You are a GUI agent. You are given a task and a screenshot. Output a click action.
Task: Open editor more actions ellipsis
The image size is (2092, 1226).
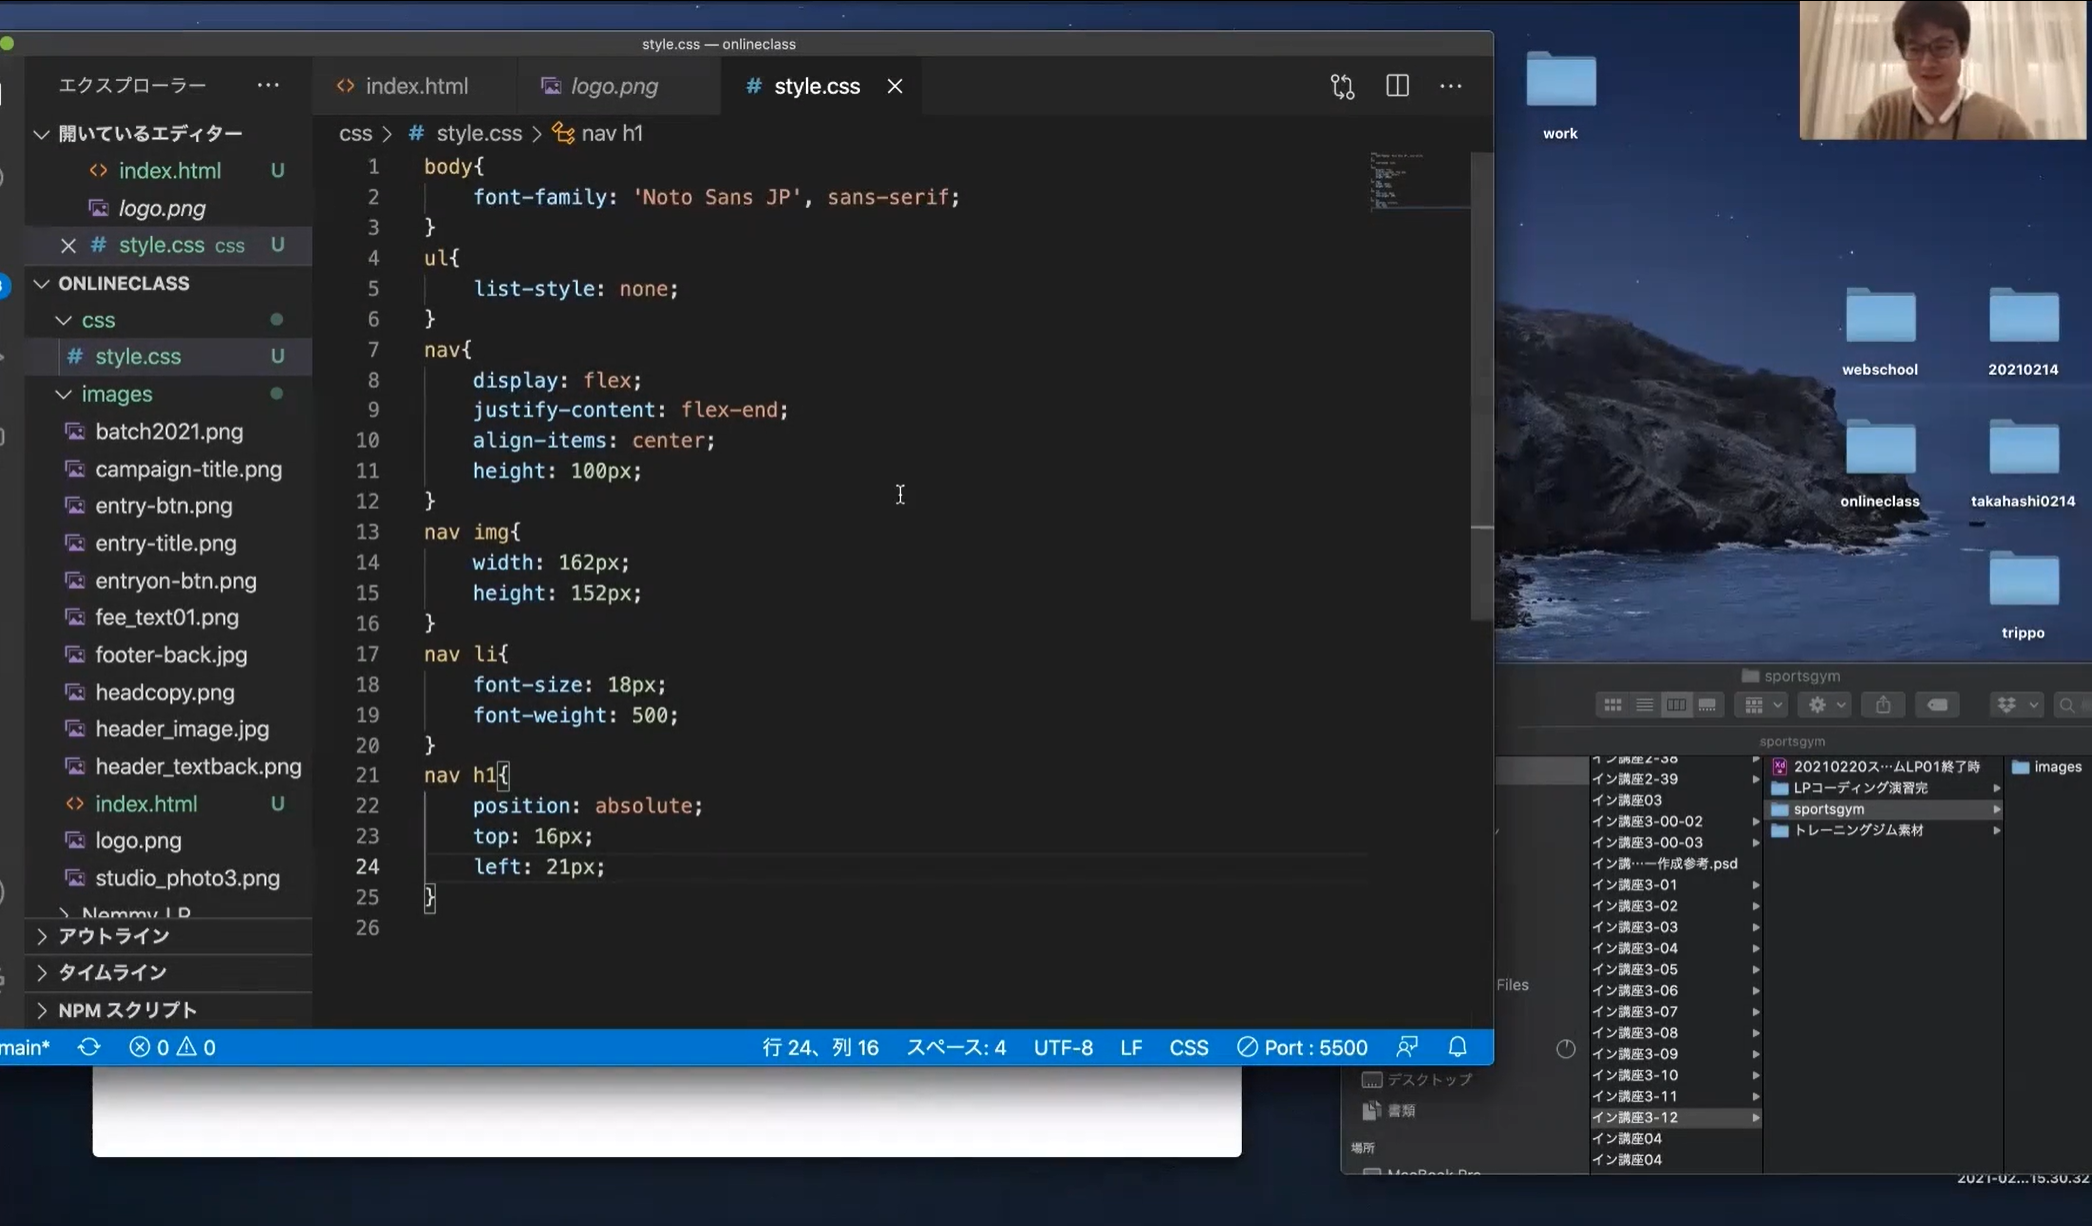(1450, 86)
